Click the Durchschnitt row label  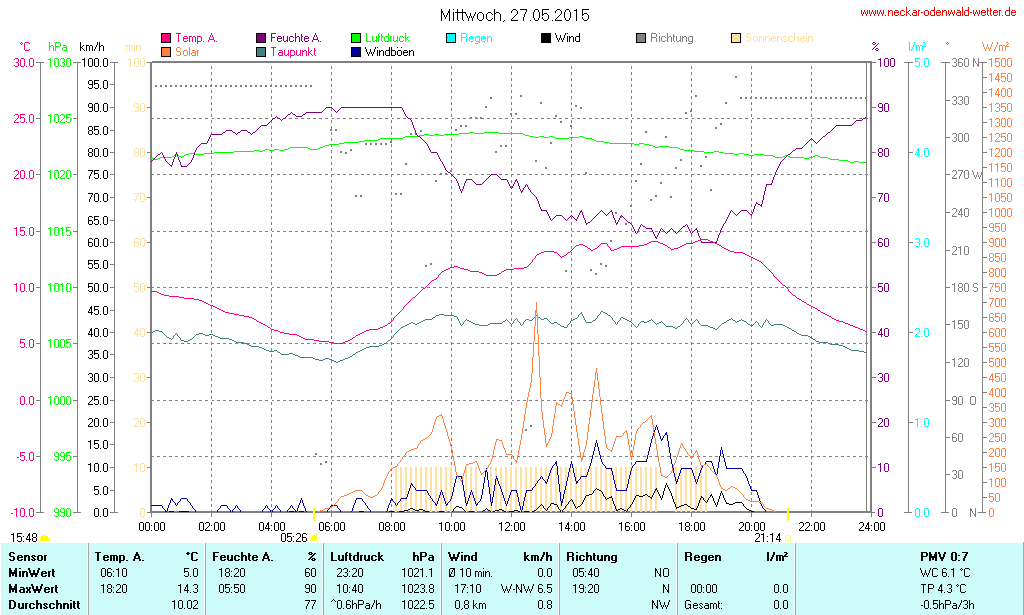(x=44, y=604)
